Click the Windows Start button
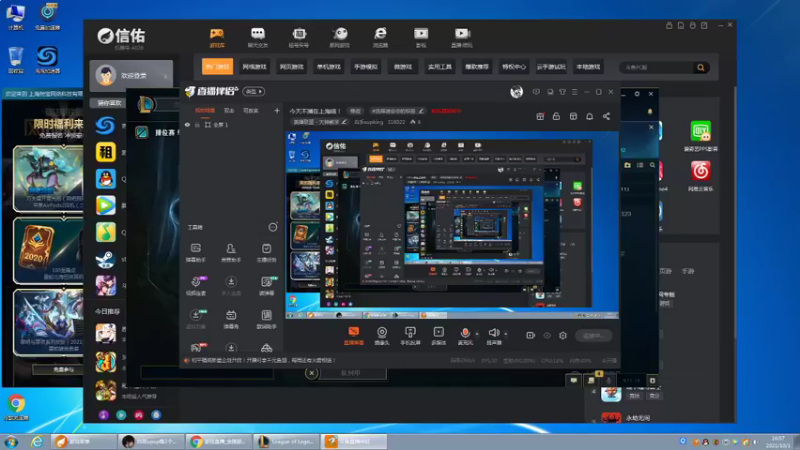Screen dimensions: 800x450 coord(11,441)
